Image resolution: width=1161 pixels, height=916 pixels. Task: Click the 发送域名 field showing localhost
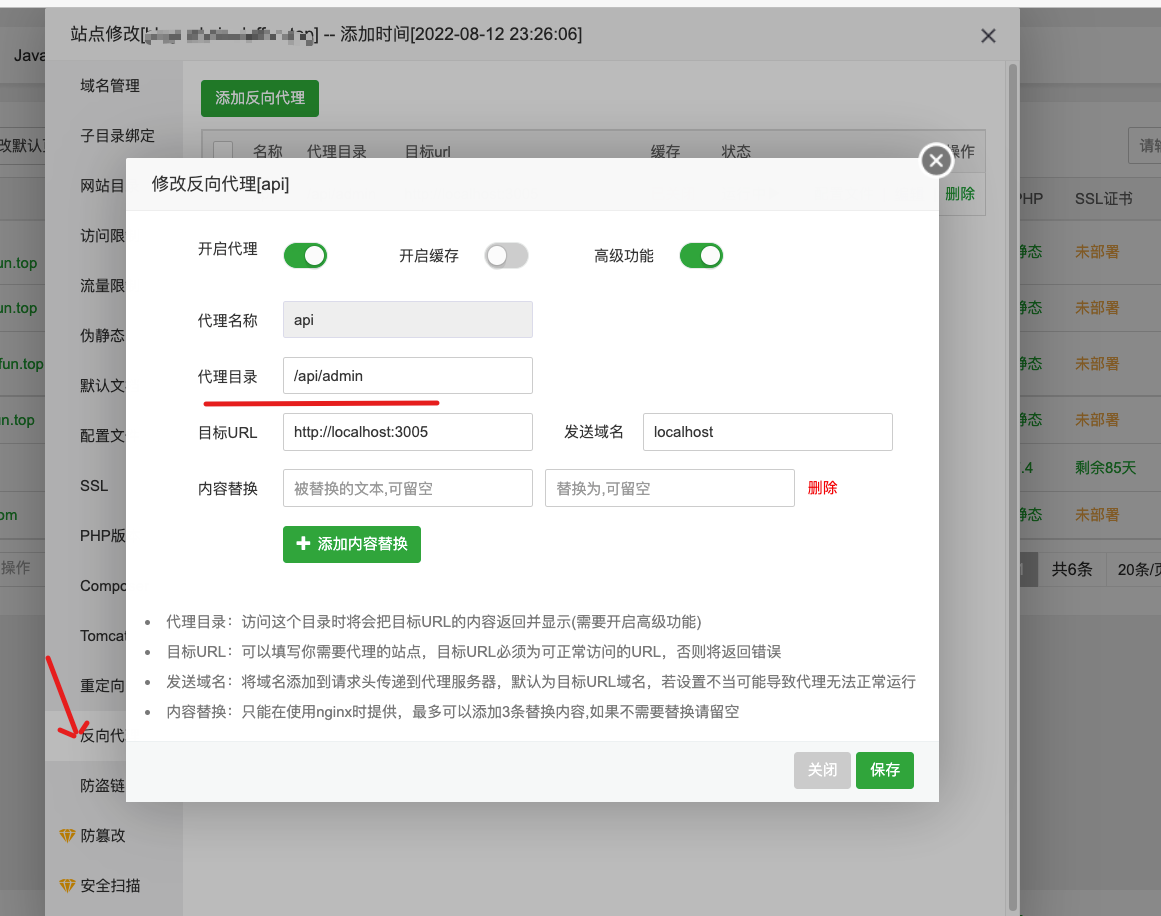[x=767, y=432]
